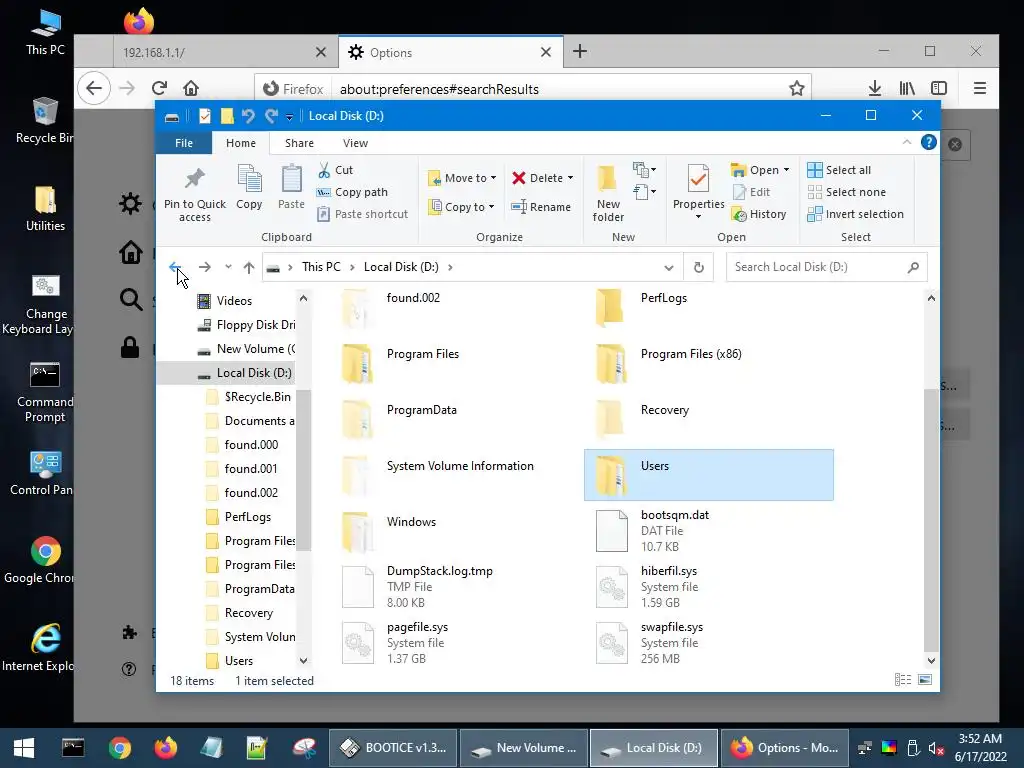Screen dimensions: 1024x768
Task: Collapse the ribbon chevron
Action: click(x=906, y=142)
